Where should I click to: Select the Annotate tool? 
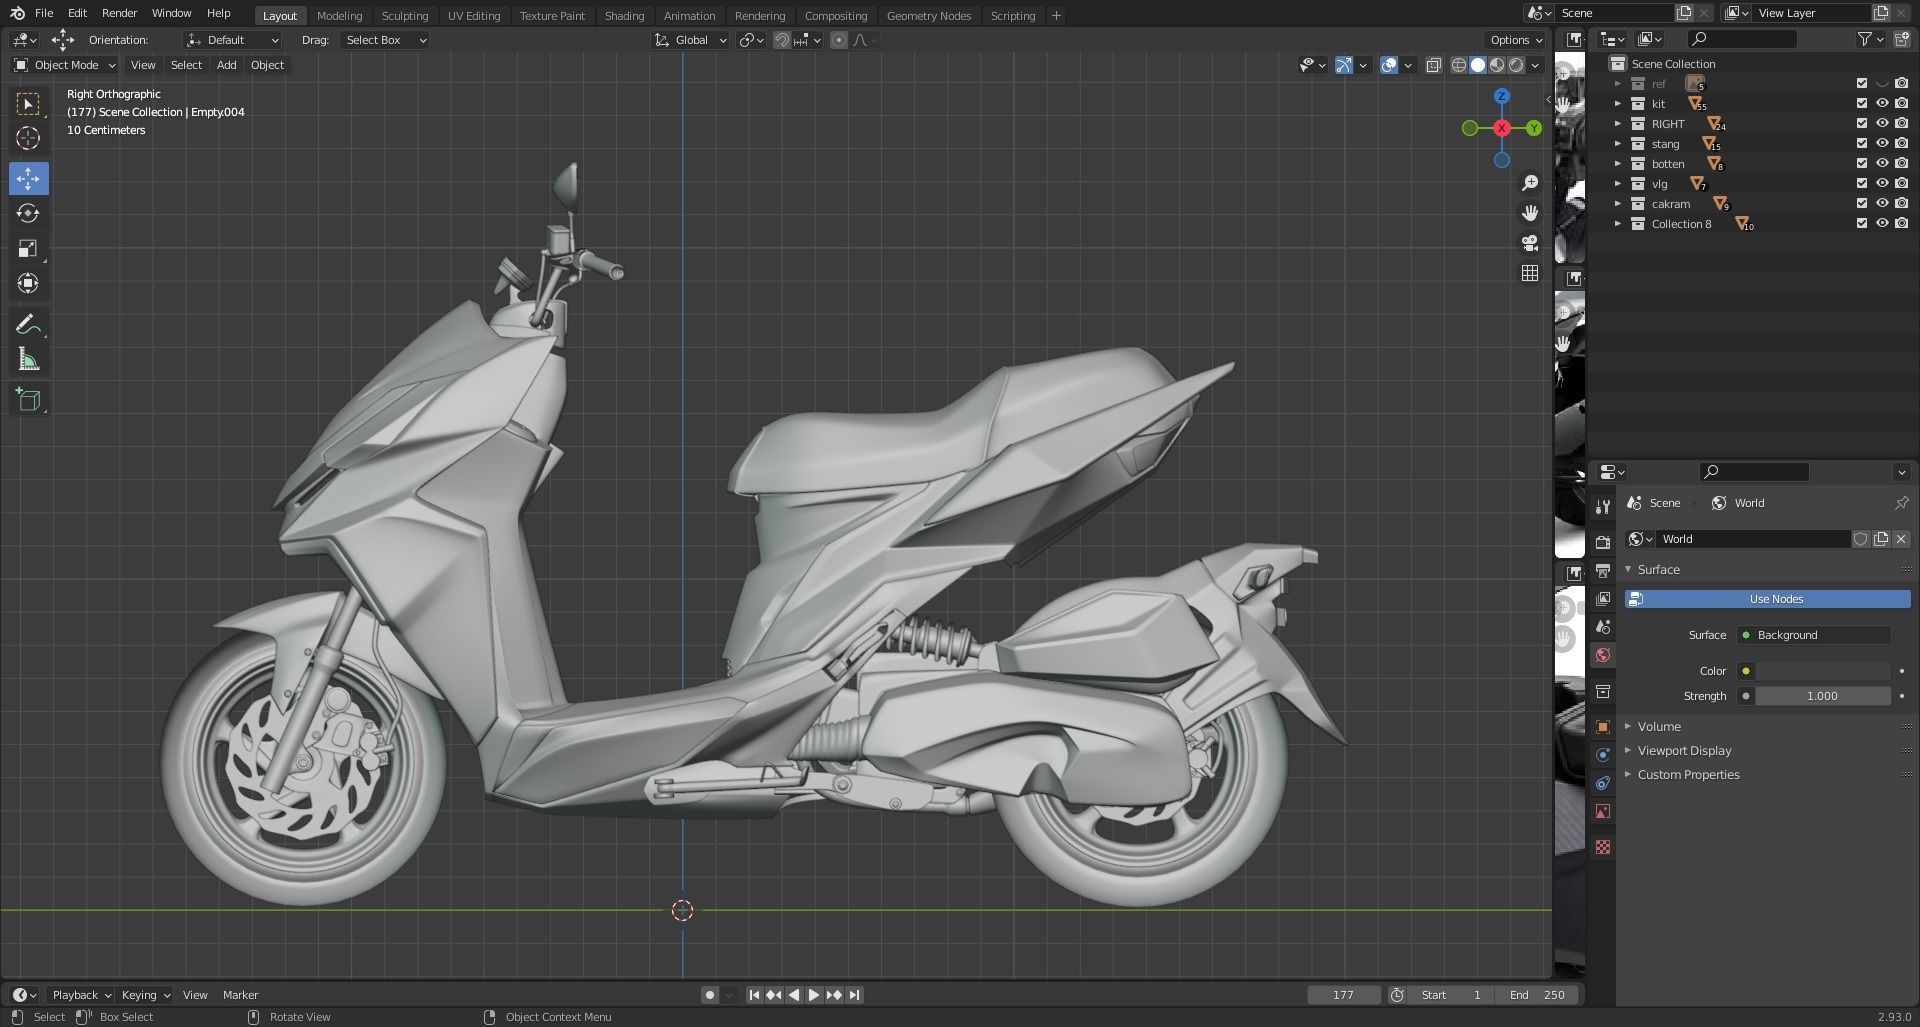tap(28, 324)
